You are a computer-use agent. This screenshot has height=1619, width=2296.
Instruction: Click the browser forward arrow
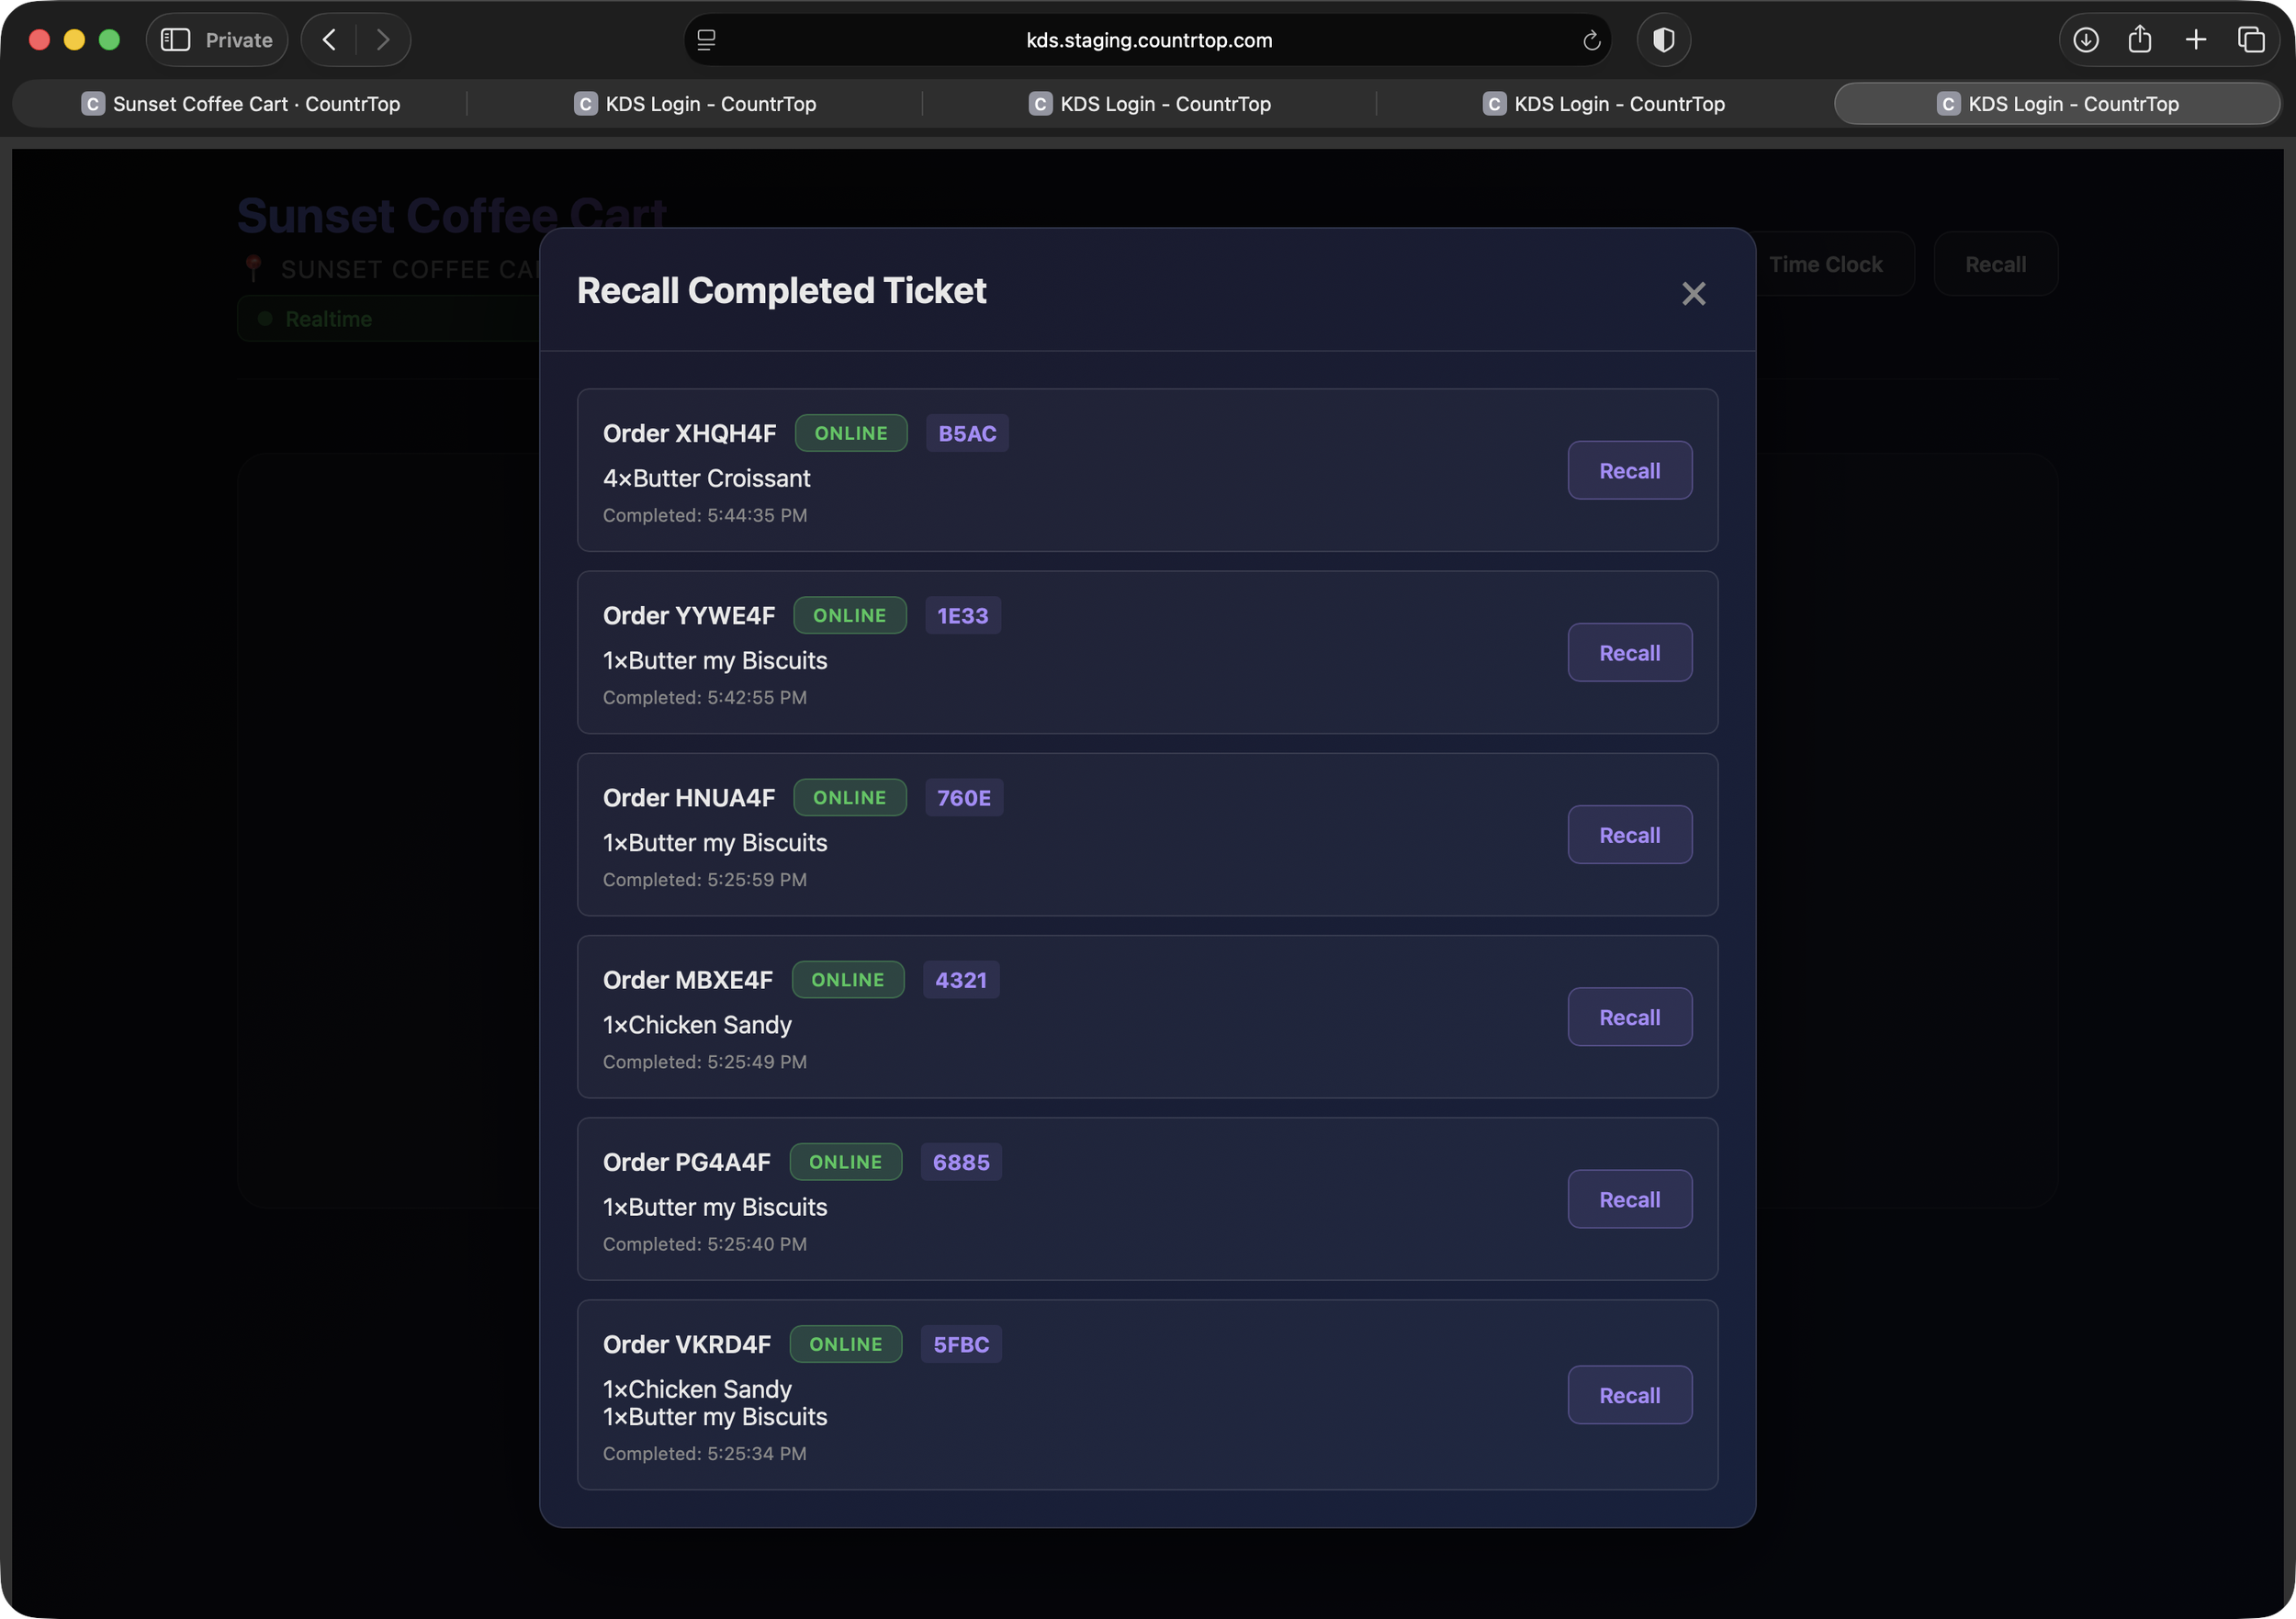point(383,40)
